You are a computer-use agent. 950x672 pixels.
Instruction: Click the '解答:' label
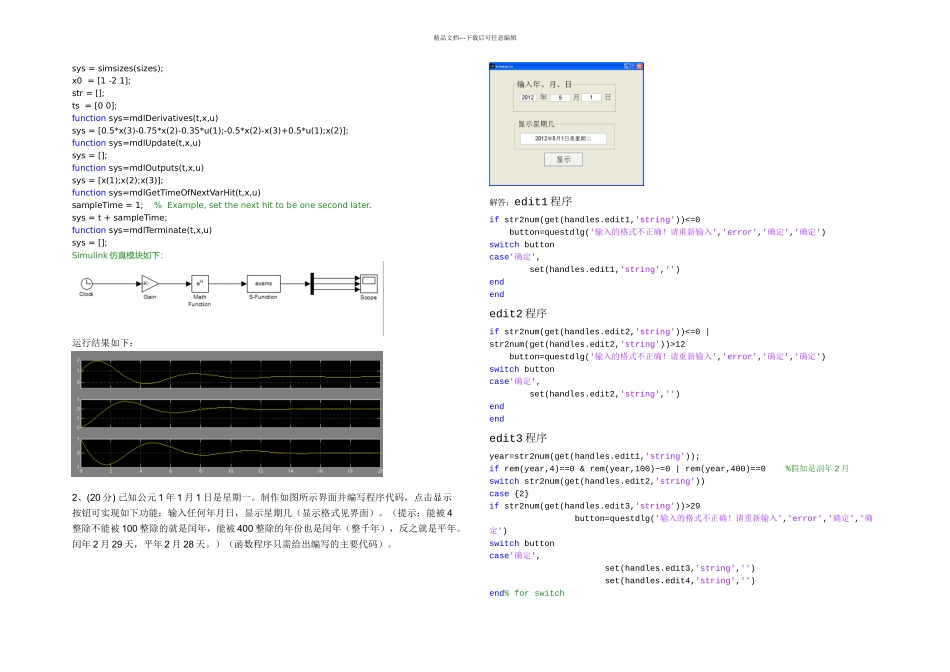pyautogui.click(x=499, y=203)
